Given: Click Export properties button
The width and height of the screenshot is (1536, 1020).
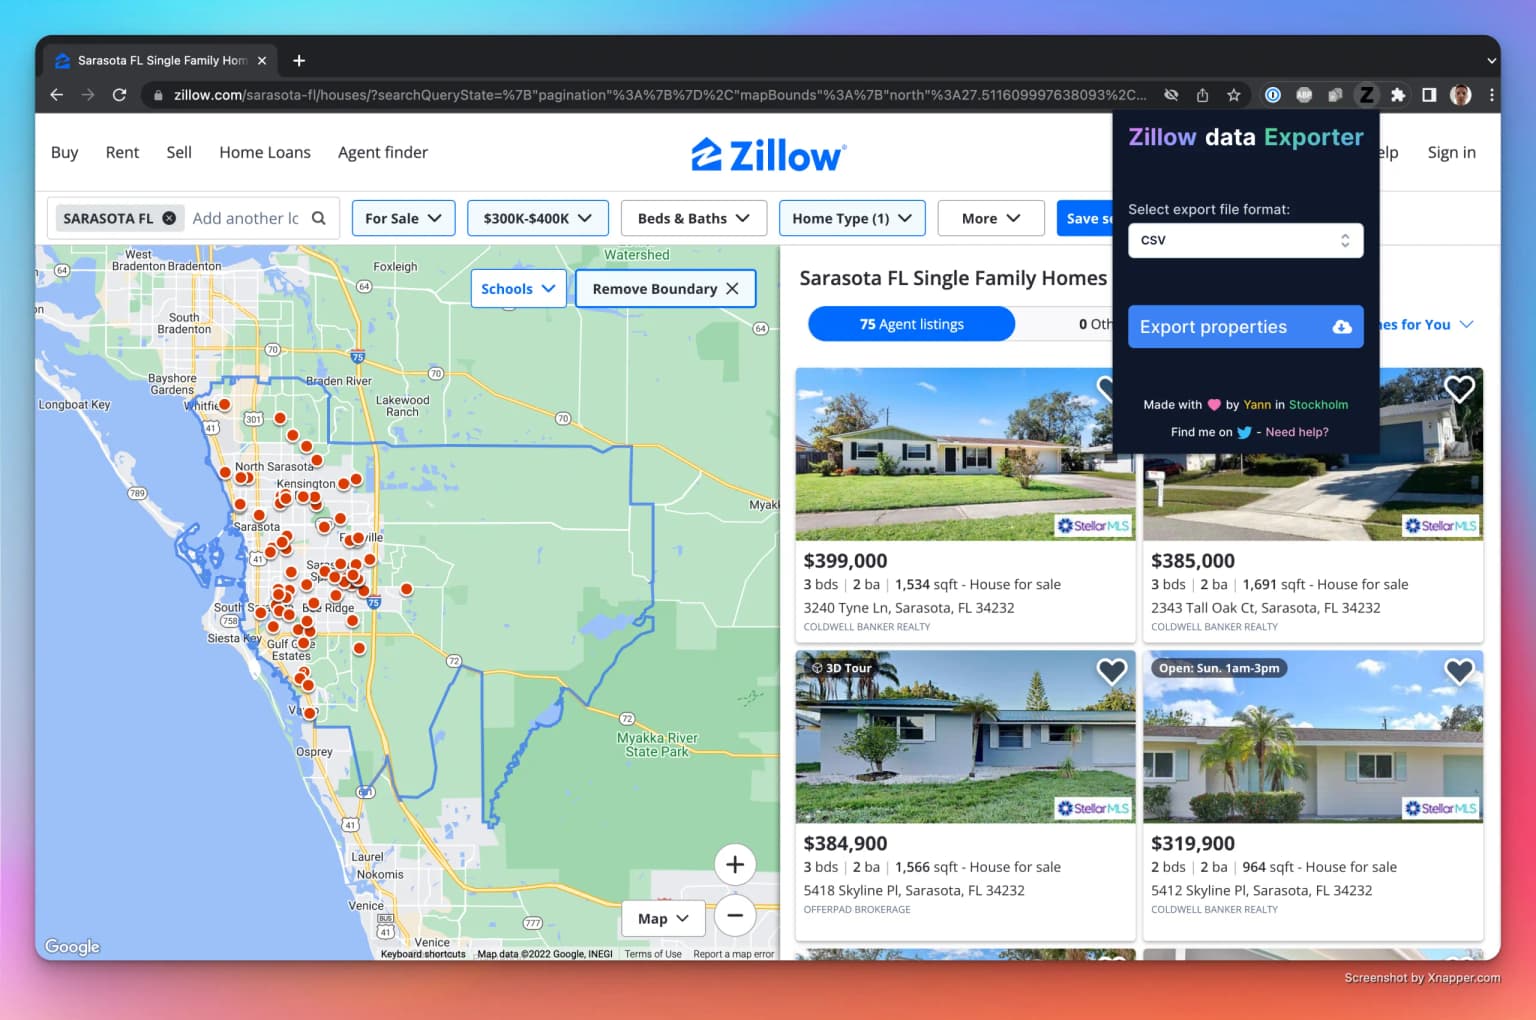Looking at the screenshot, I should (x=1245, y=327).
